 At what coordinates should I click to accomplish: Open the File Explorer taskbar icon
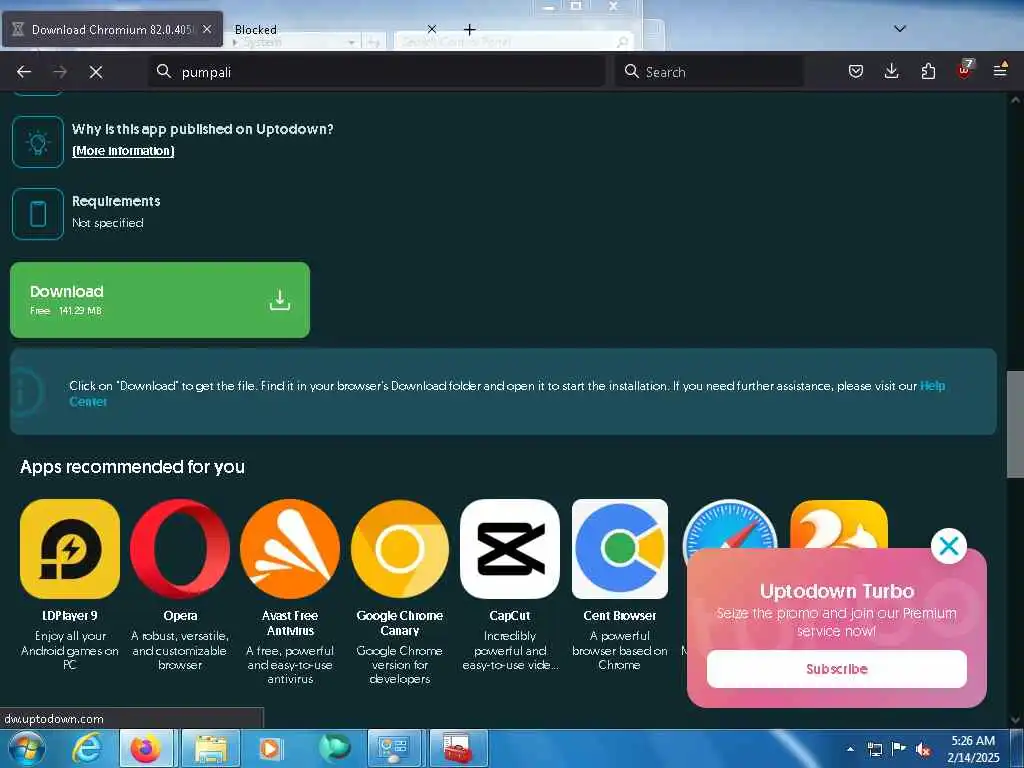(x=210, y=748)
